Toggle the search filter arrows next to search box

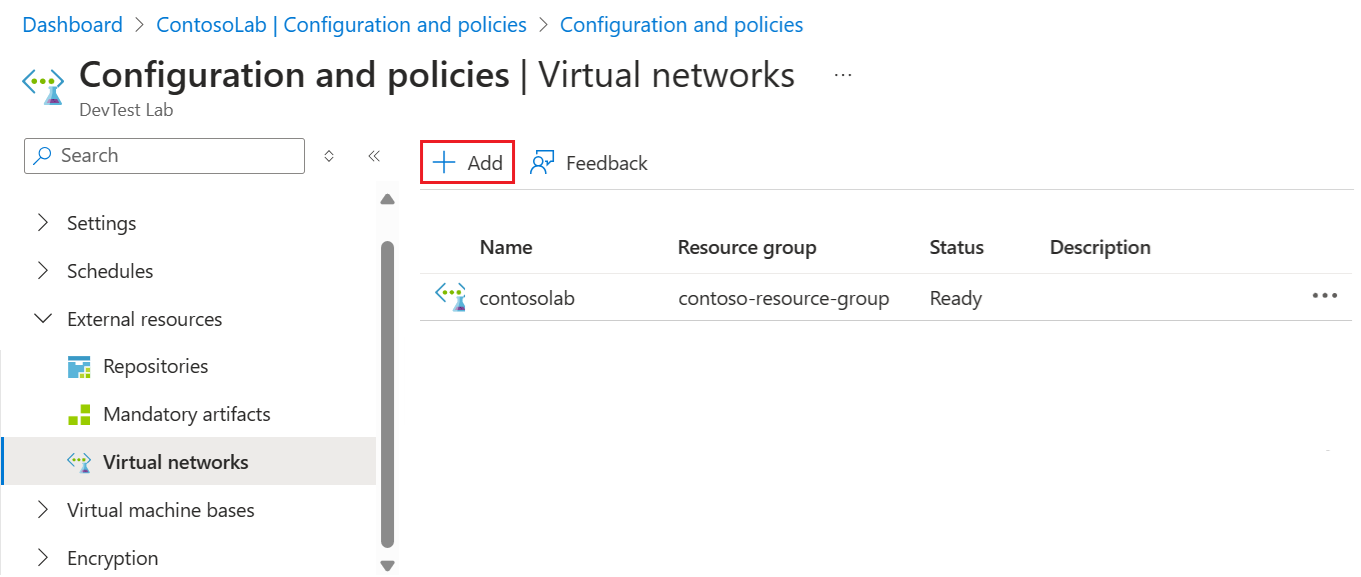click(329, 155)
